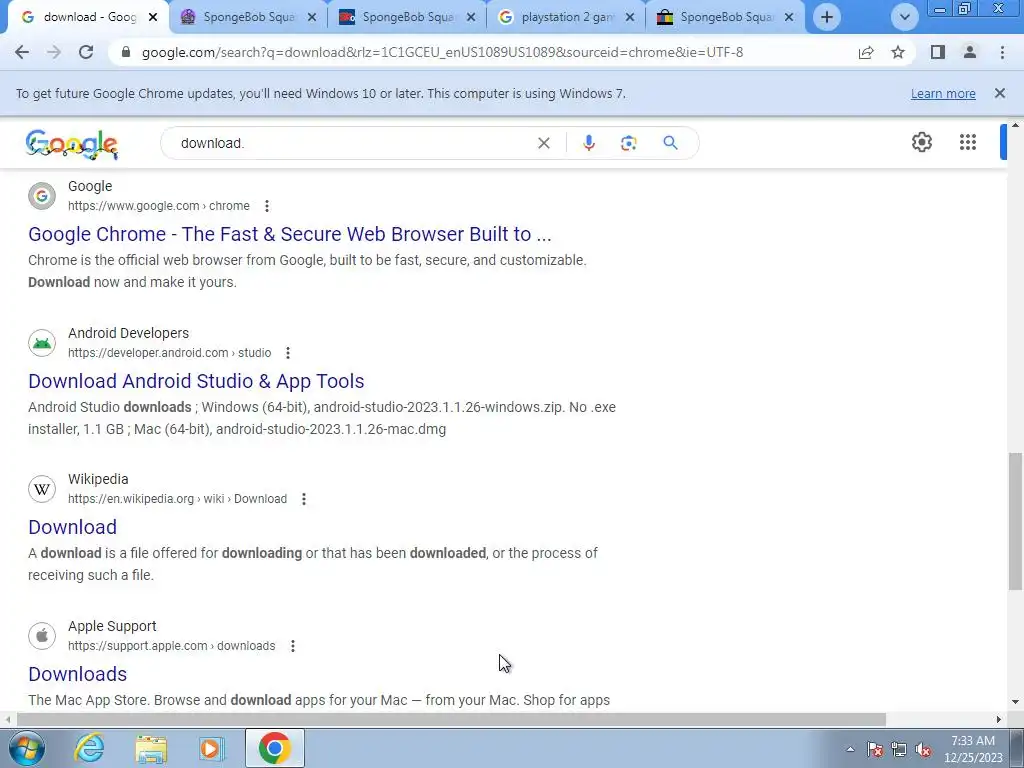Open the Google Chrome Fast & Secure result
Image resolution: width=1024 pixels, height=768 pixels.
pos(289,234)
